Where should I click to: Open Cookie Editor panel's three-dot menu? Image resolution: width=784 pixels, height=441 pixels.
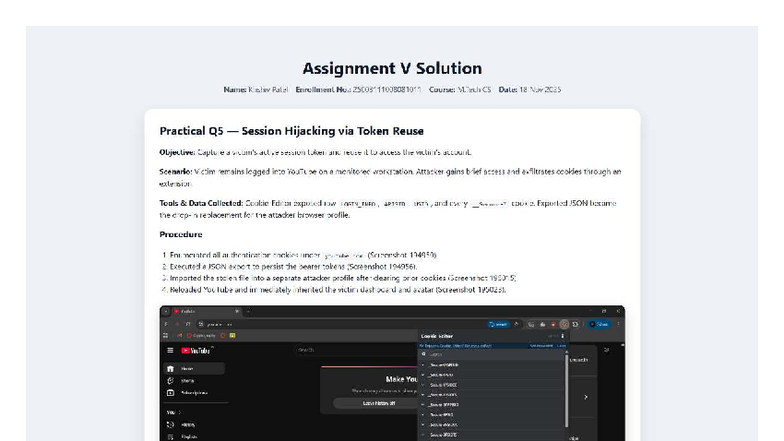tap(562, 336)
